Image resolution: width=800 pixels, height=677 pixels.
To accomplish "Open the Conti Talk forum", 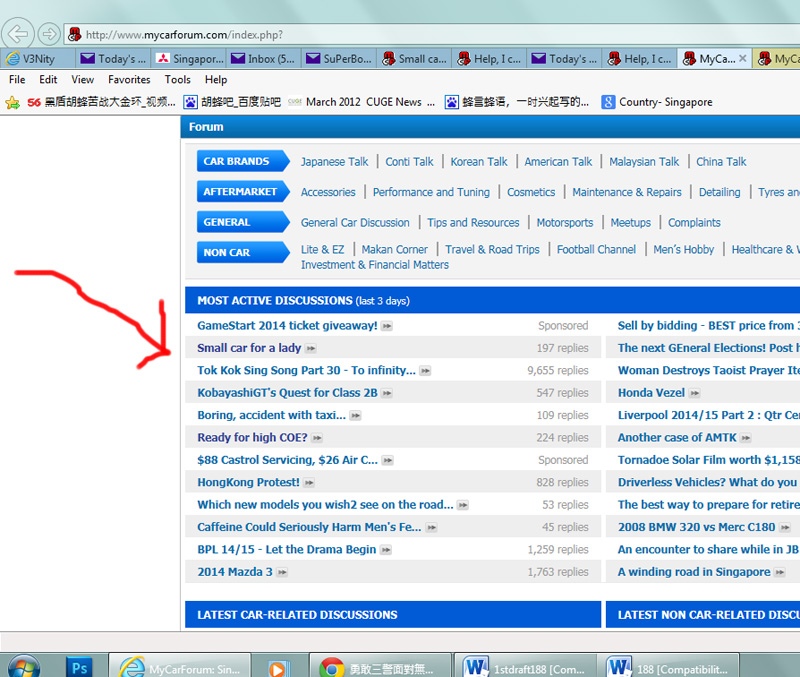I will [409, 162].
